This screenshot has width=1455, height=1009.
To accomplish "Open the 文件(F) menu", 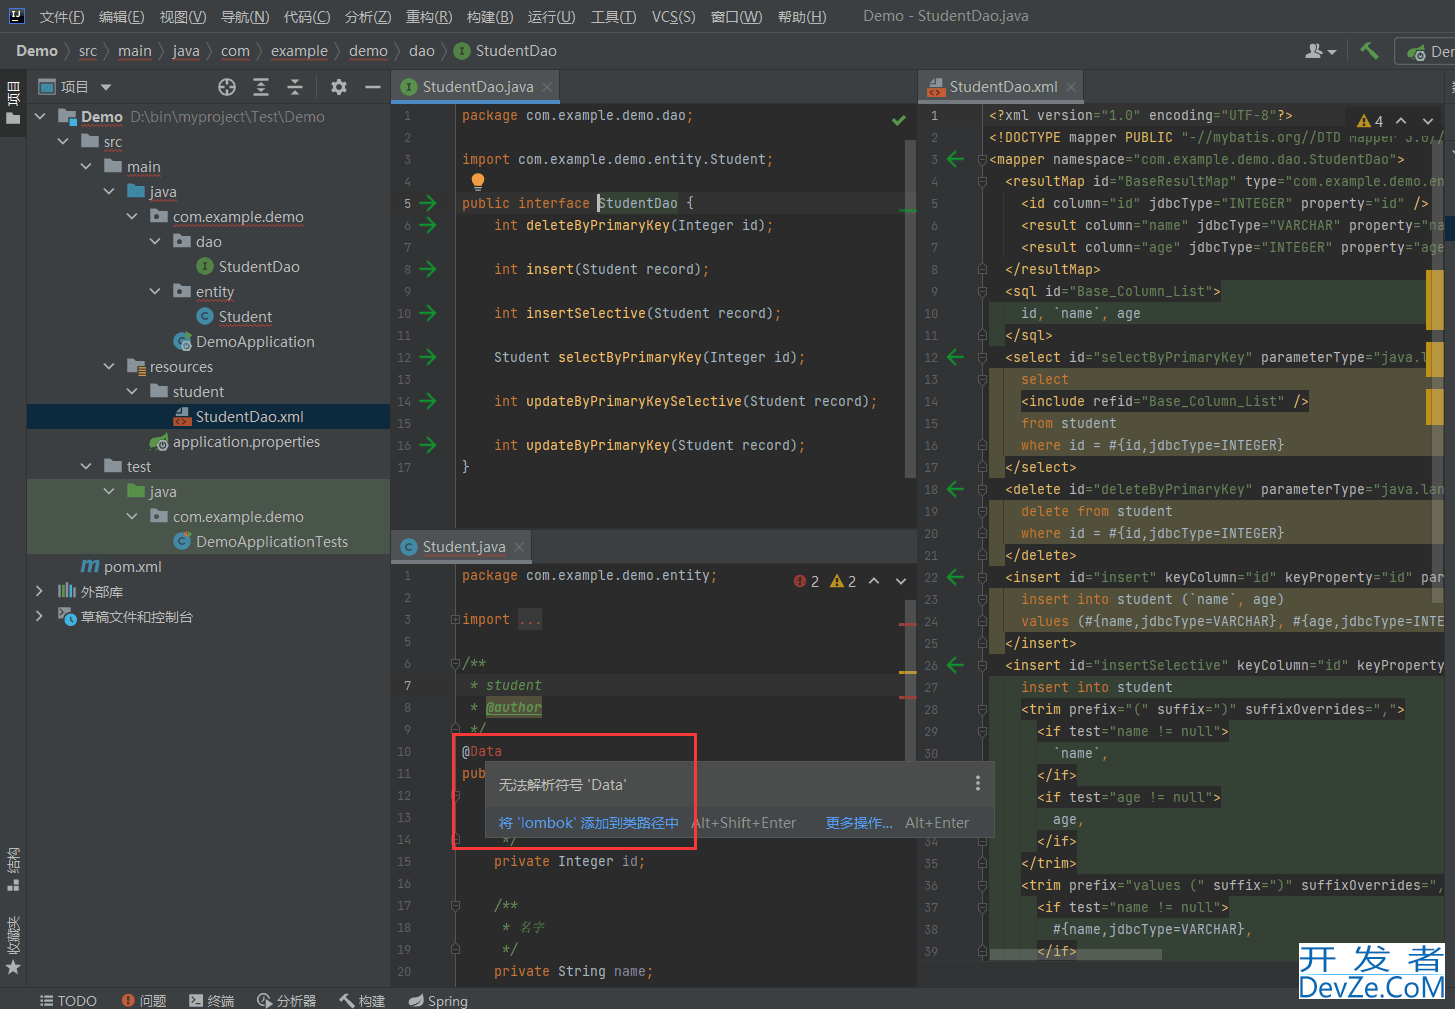I will pos(62,17).
